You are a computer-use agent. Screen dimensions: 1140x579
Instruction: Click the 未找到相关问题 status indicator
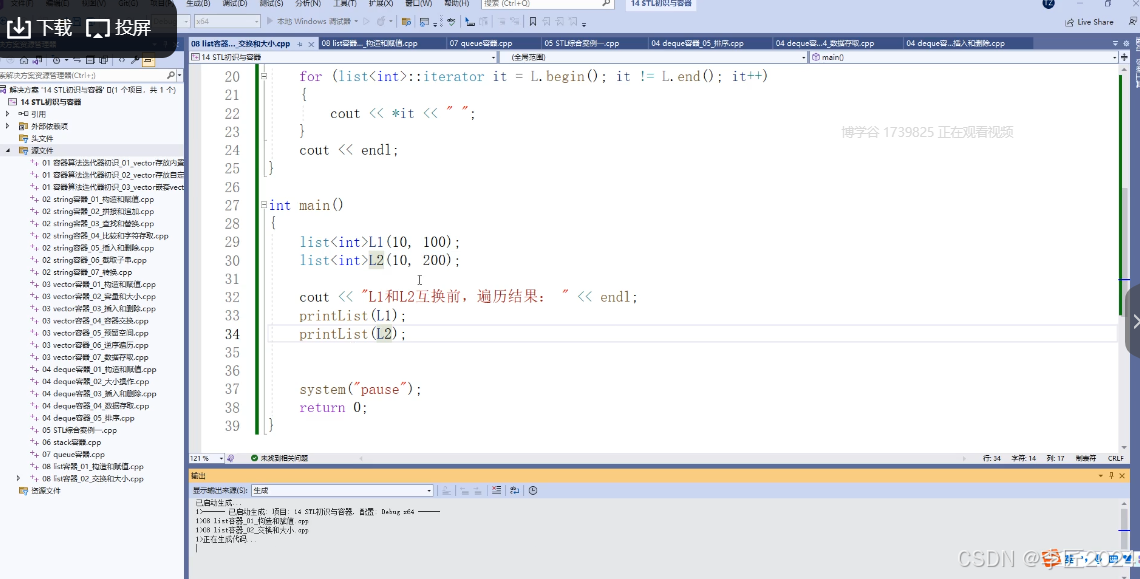click(x=280, y=458)
